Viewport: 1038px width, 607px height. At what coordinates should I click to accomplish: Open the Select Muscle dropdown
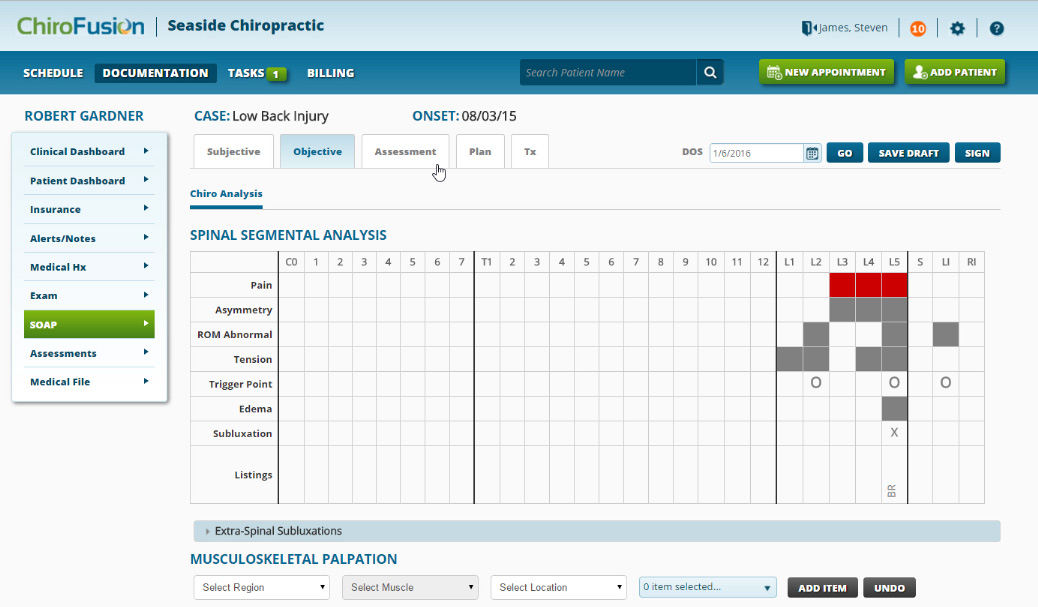click(x=410, y=587)
